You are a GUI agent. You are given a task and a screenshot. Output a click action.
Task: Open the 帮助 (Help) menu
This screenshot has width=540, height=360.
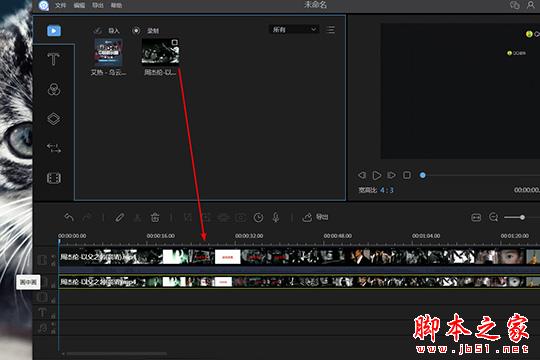tap(116, 5)
